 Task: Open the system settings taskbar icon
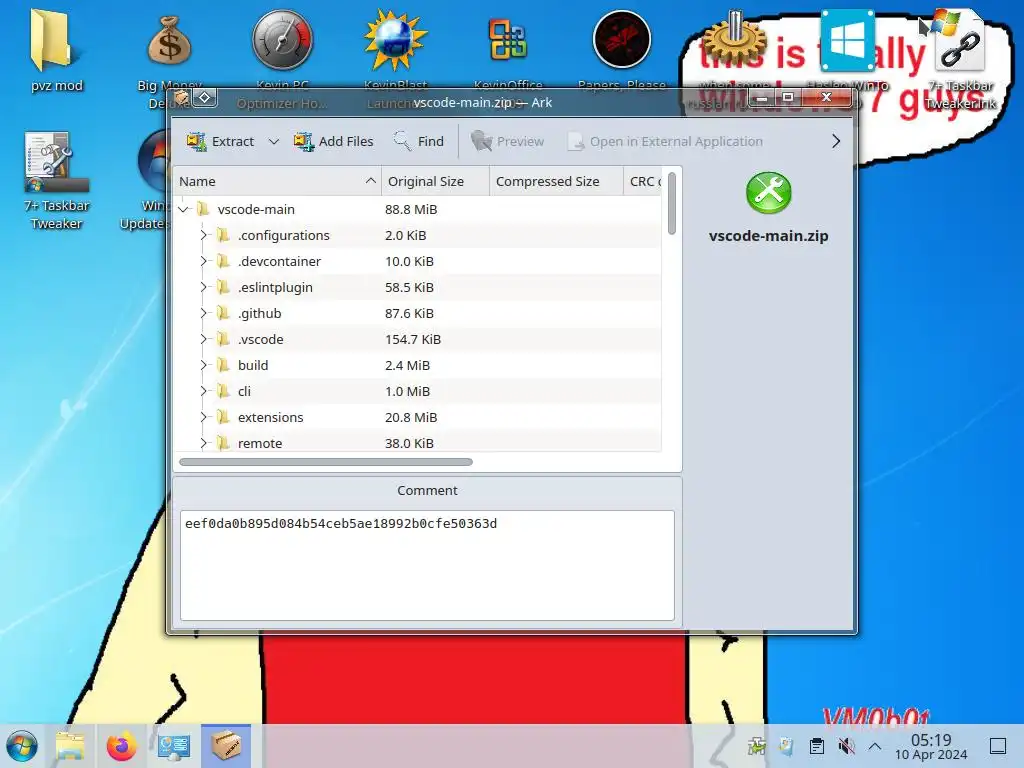click(x=174, y=746)
